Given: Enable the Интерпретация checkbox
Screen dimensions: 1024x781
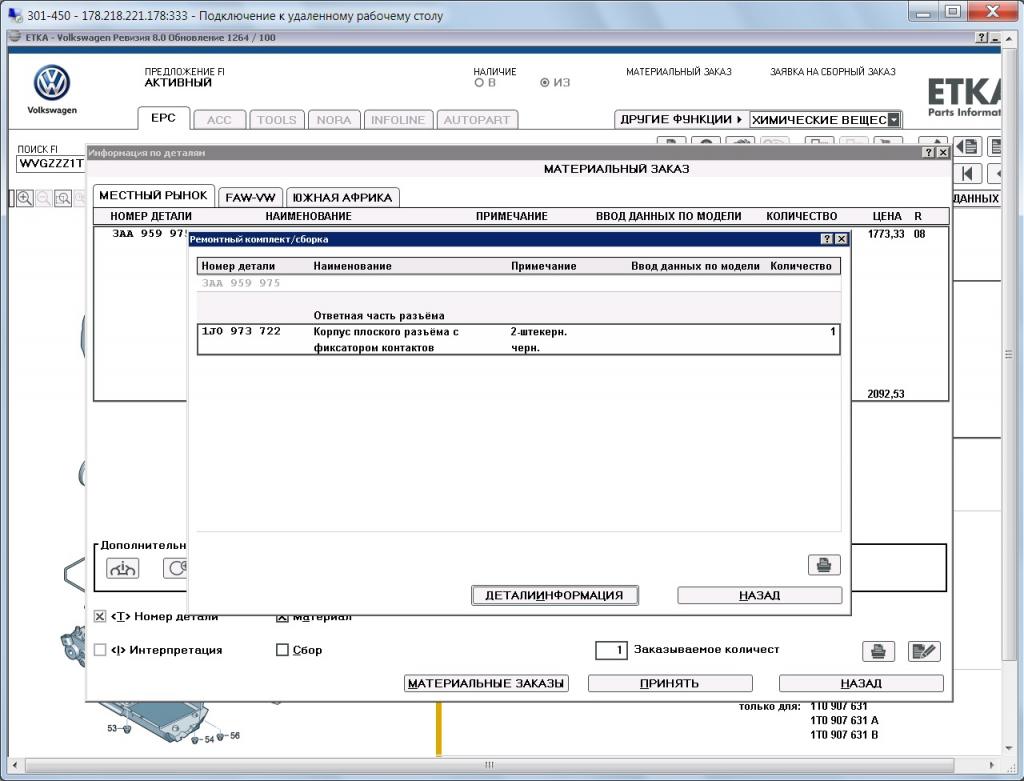Looking at the screenshot, I should (100, 650).
